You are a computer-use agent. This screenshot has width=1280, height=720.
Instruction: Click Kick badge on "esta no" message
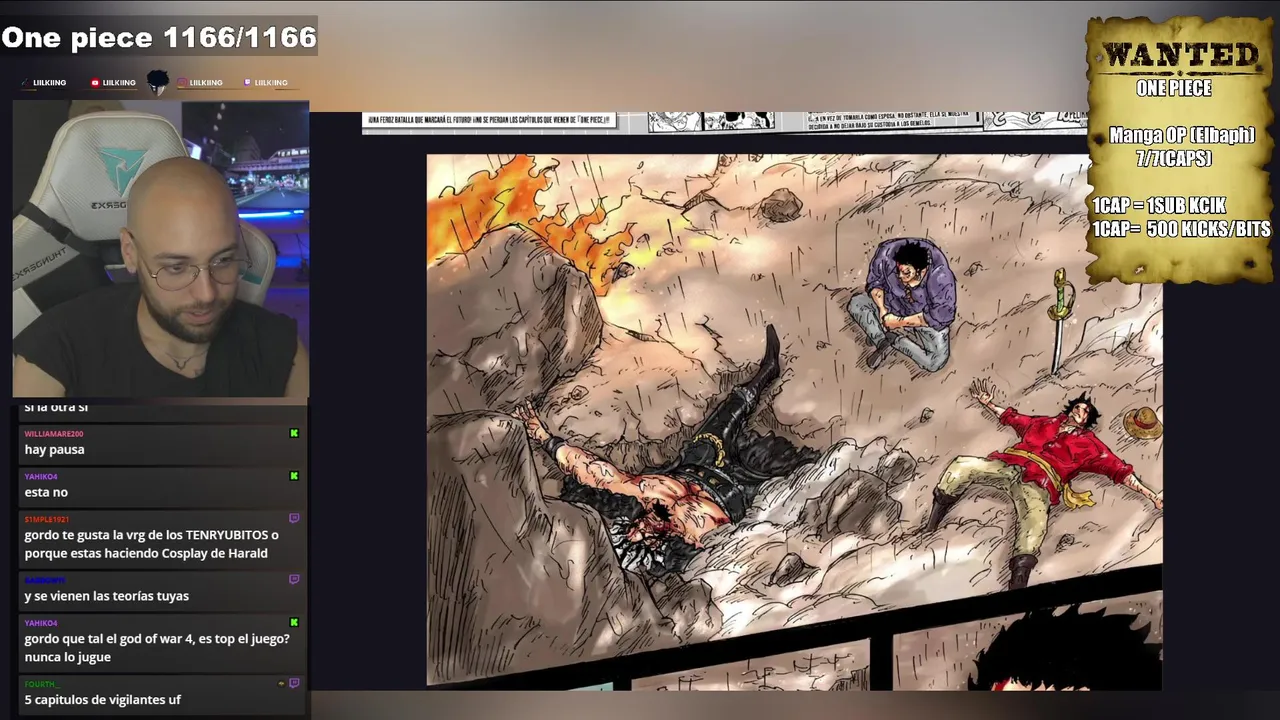coord(294,476)
